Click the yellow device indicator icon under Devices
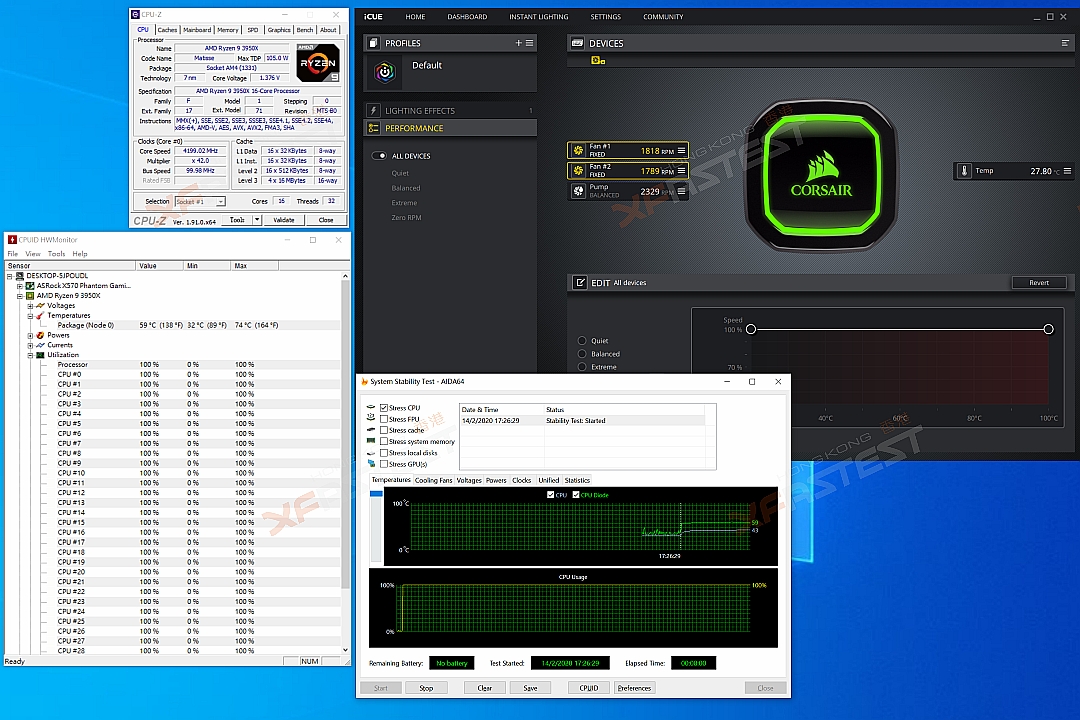The image size is (1080, 720). click(x=598, y=61)
